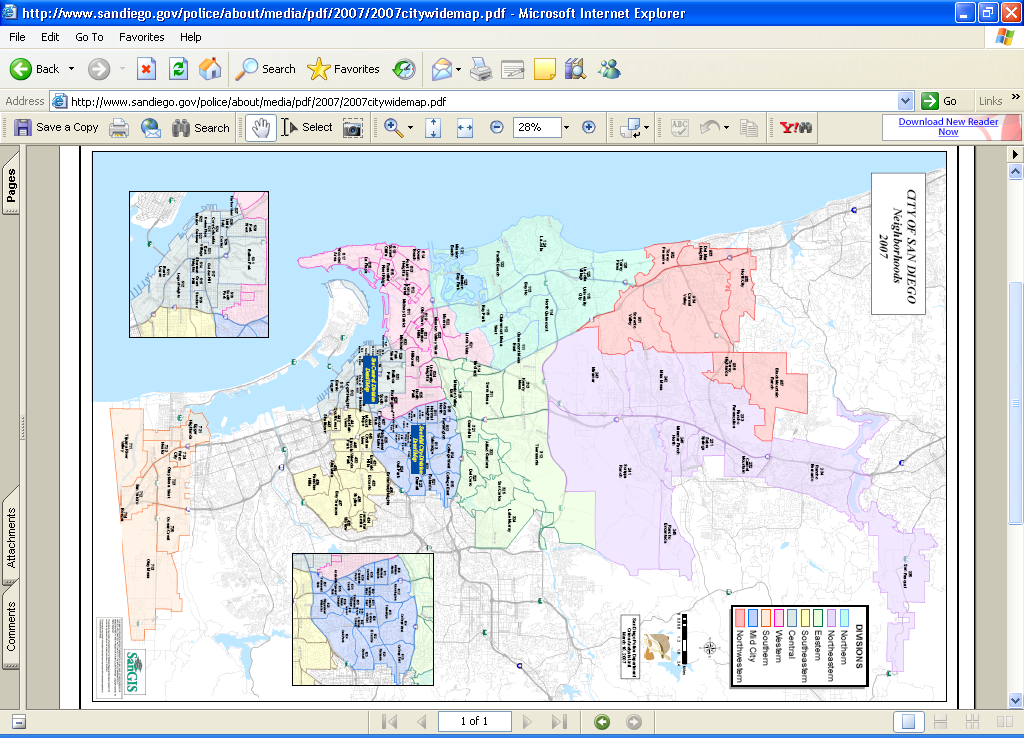Expand the address bar URL dropdown

pyautogui.click(x=905, y=101)
